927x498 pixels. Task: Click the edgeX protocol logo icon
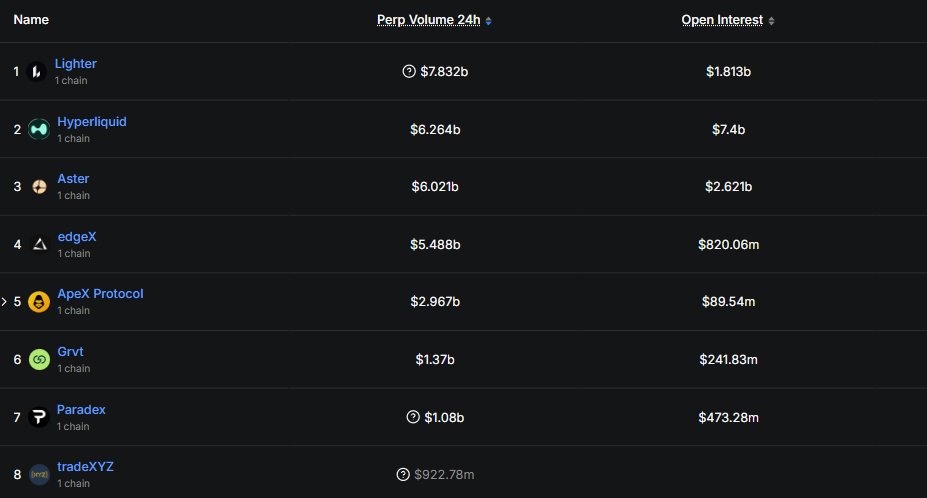(39, 244)
